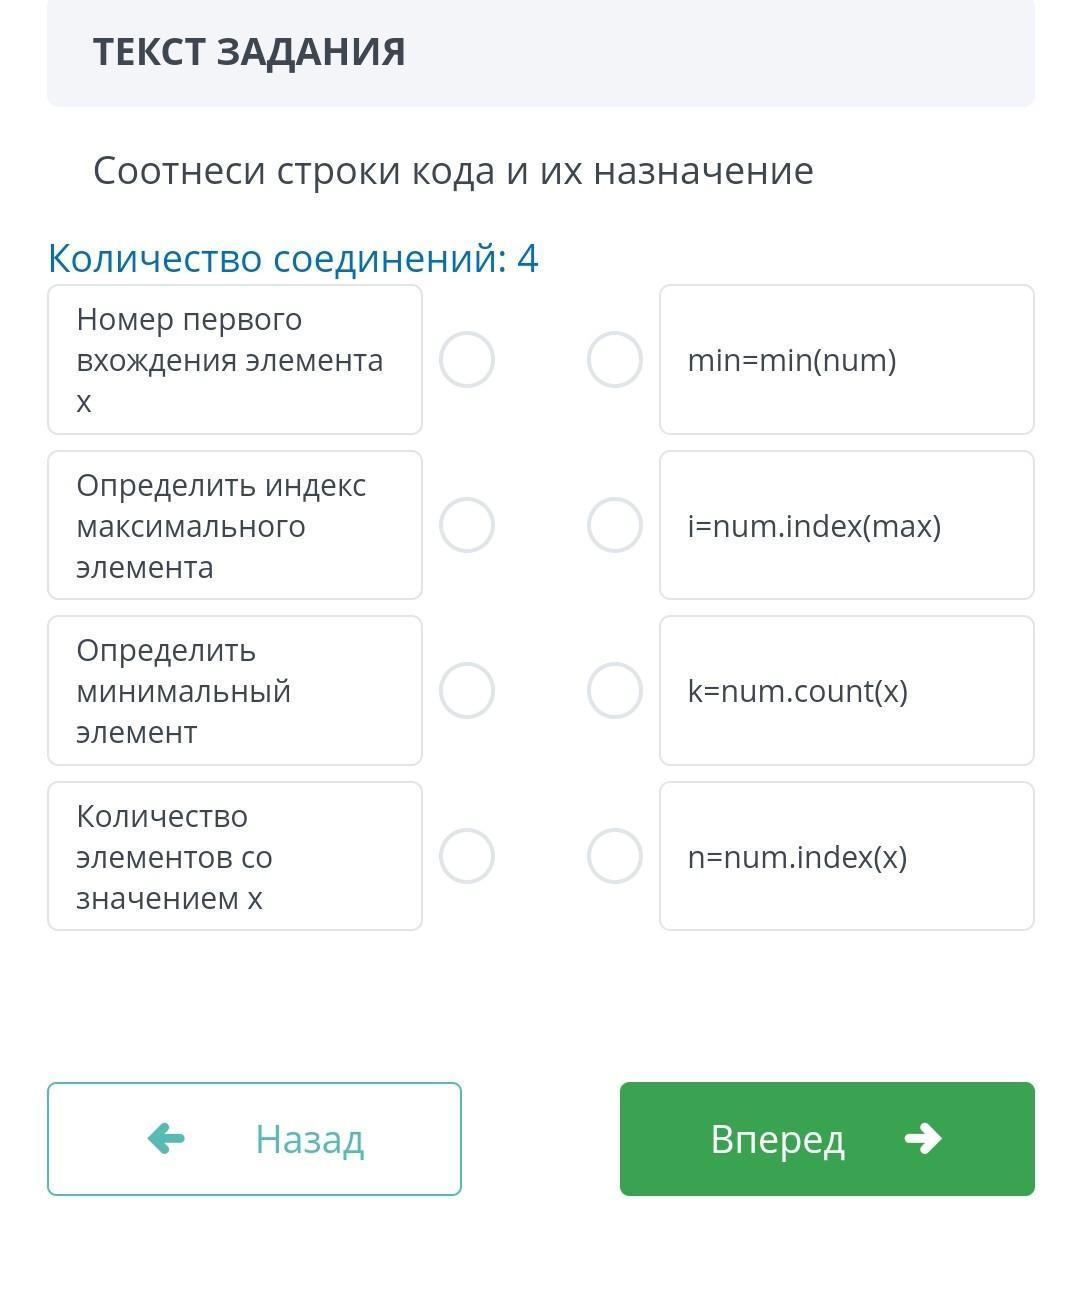The image size is (1080, 1297).
Task: Click the n=num.index(x) code card
Action: [x=846, y=856]
